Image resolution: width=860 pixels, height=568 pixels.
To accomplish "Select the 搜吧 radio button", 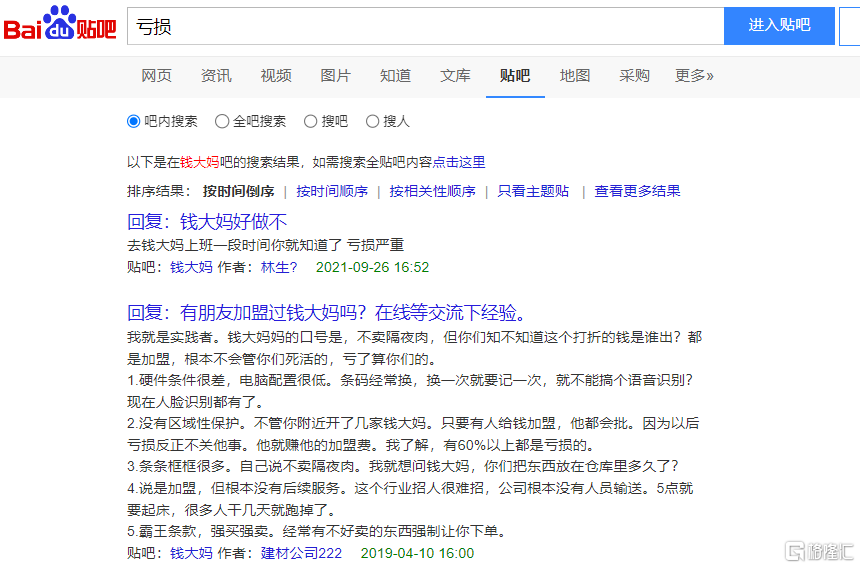I will point(310,121).
